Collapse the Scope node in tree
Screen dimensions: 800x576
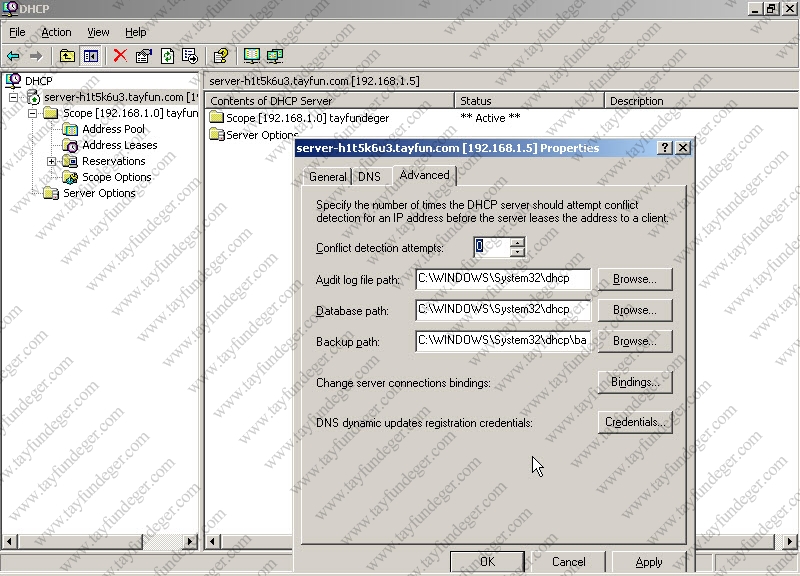coord(33,113)
